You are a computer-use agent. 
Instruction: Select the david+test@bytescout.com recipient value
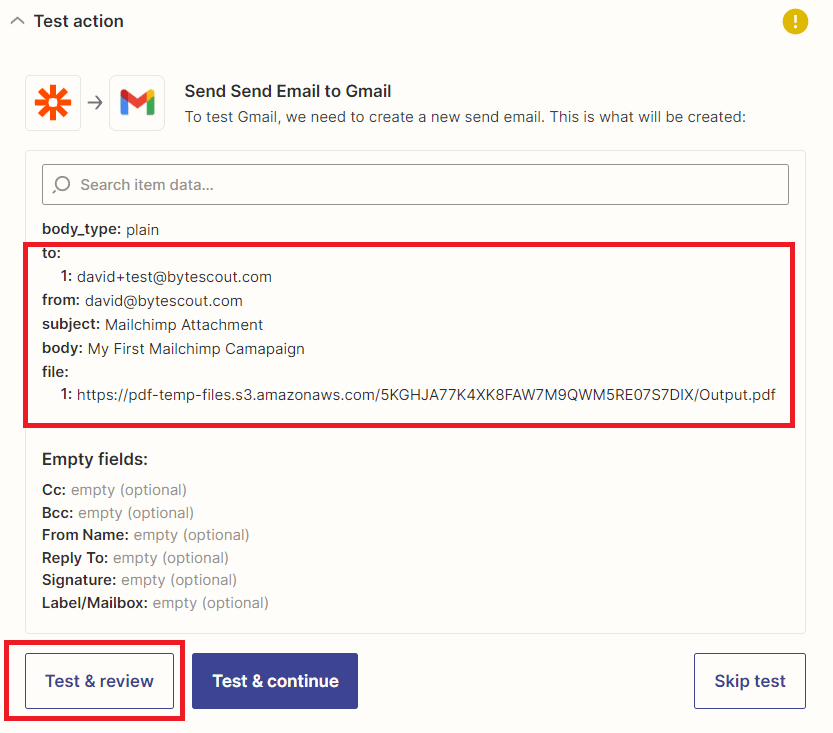pos(174,276)
